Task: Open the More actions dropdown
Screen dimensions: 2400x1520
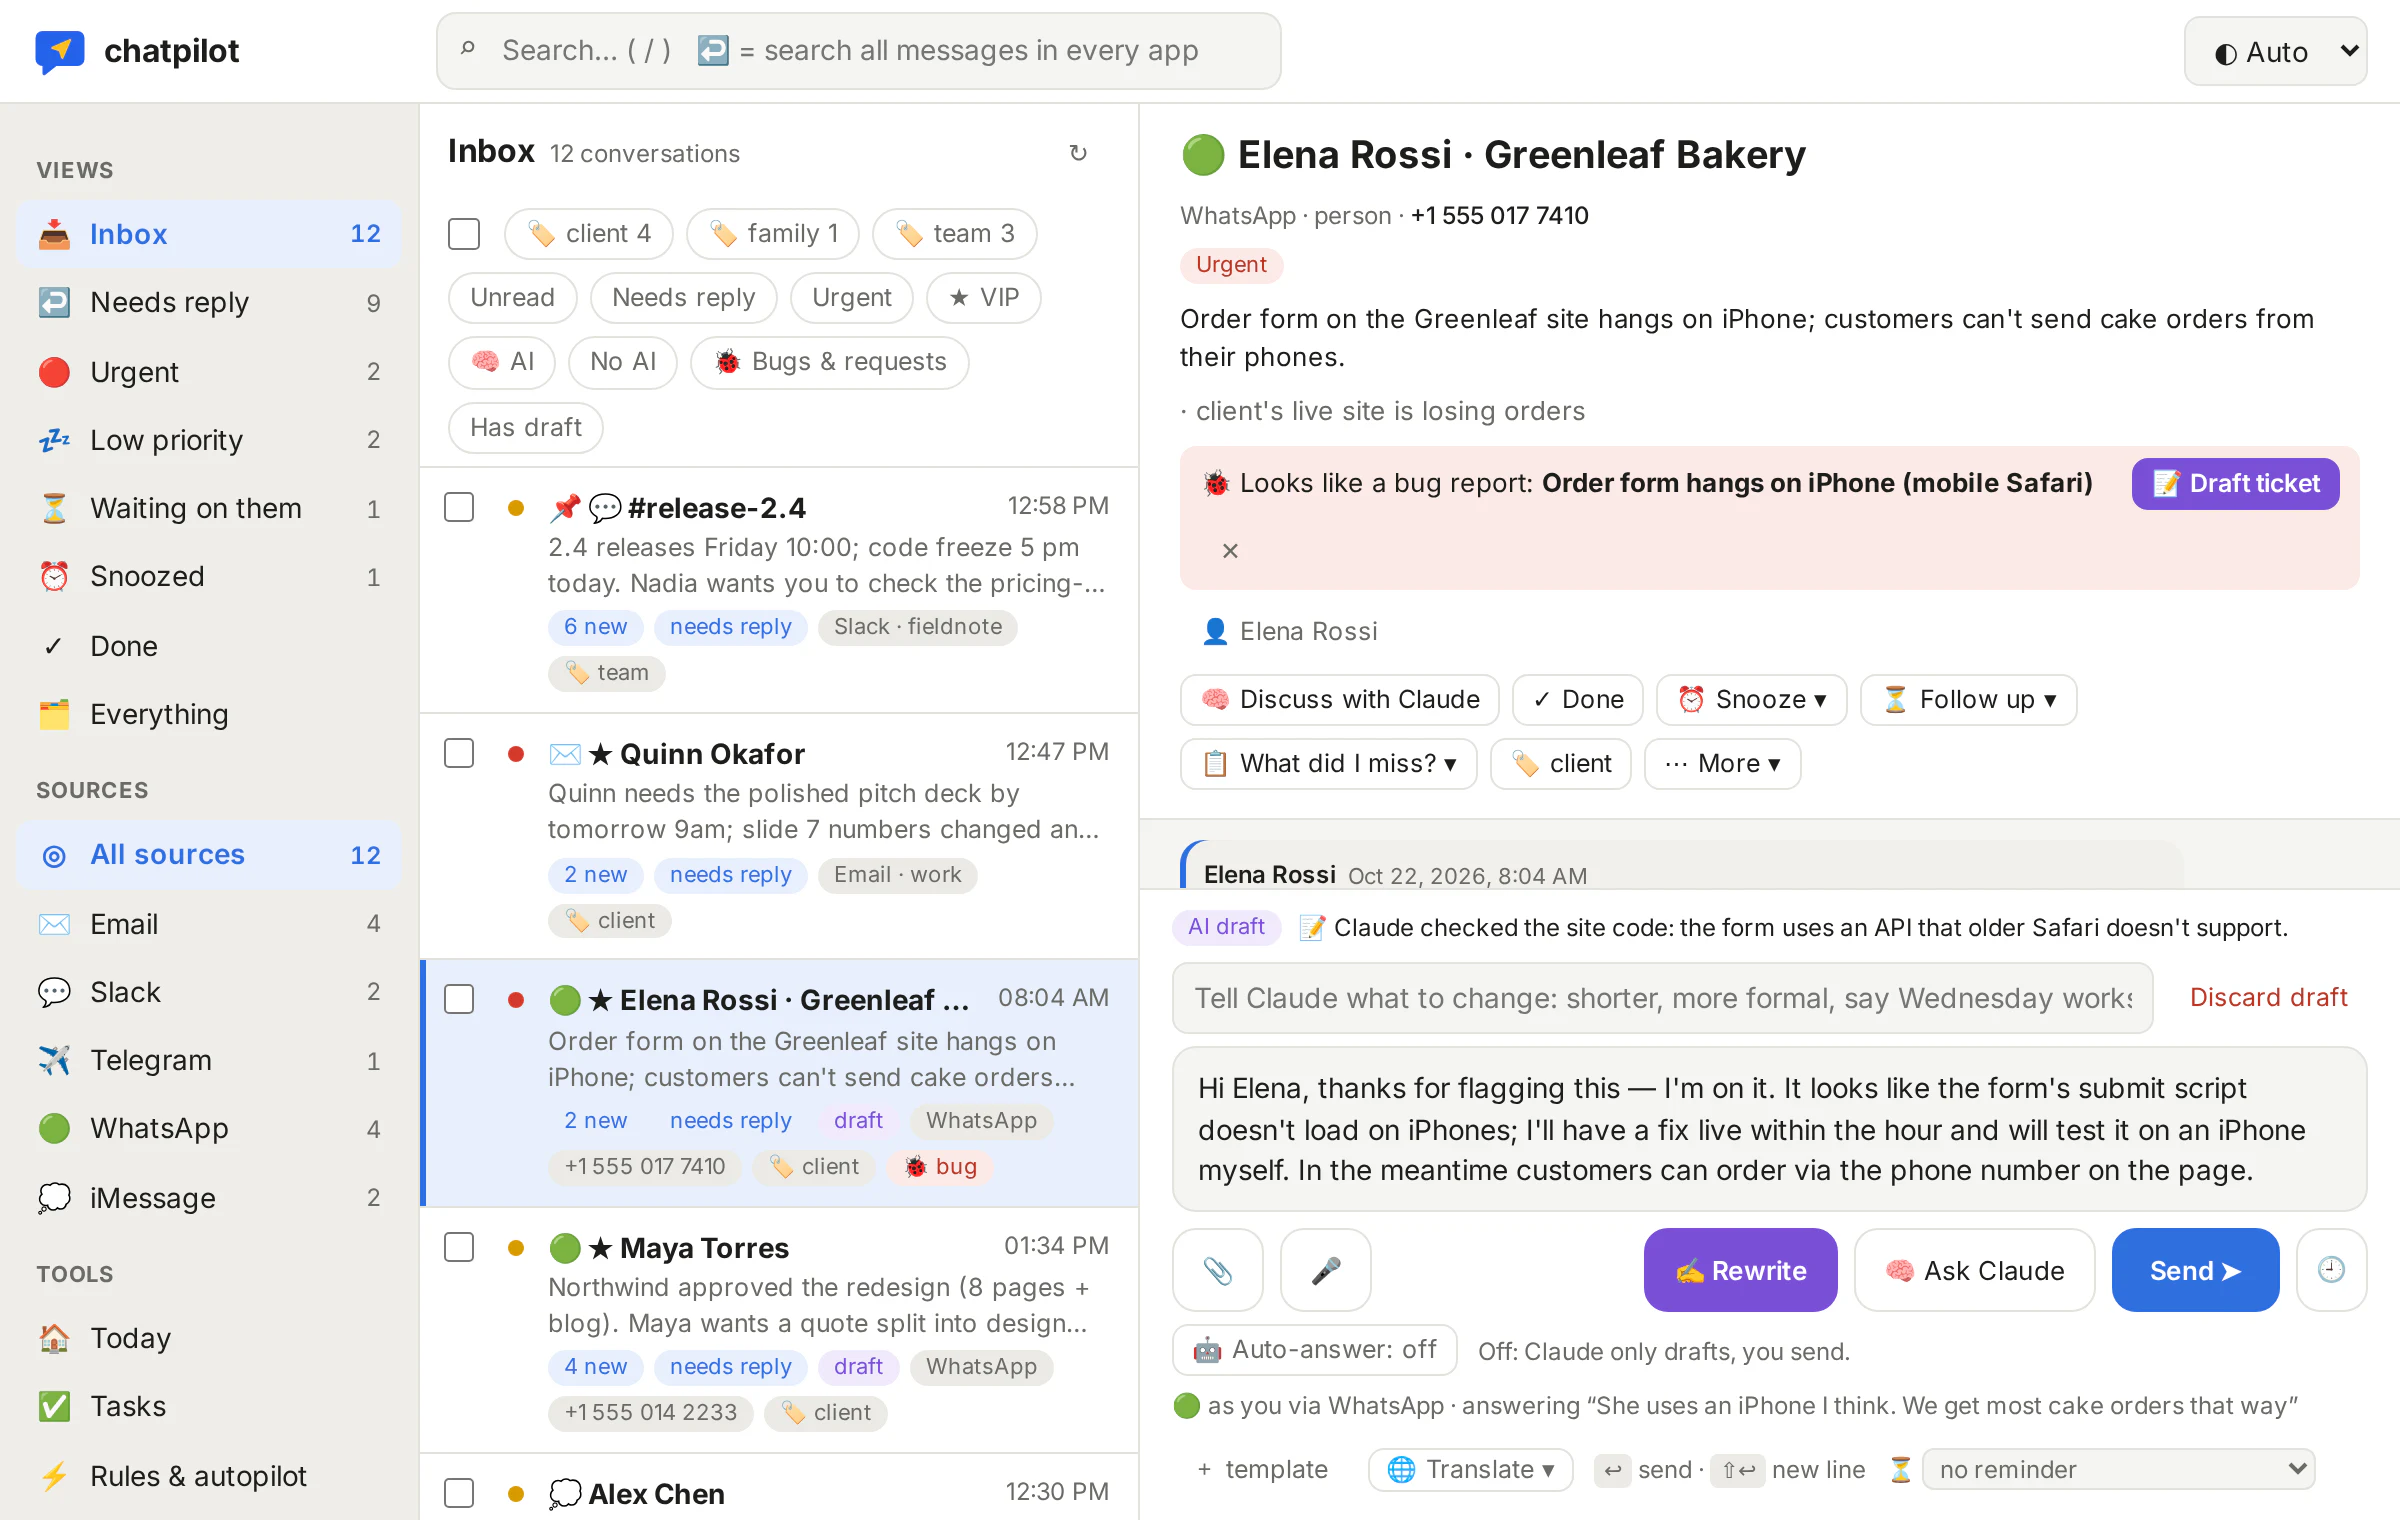Action: point(1722,763)
